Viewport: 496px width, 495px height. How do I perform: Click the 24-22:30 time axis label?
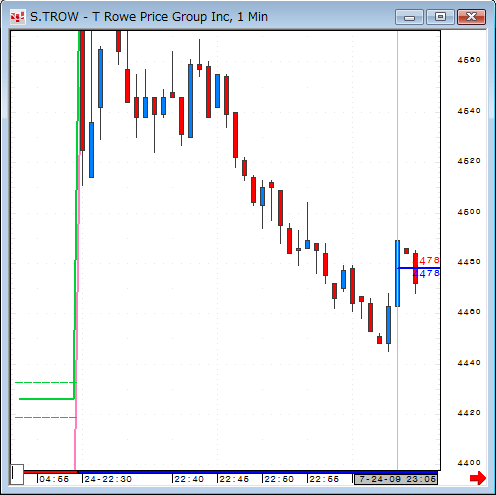click(108, 479)
